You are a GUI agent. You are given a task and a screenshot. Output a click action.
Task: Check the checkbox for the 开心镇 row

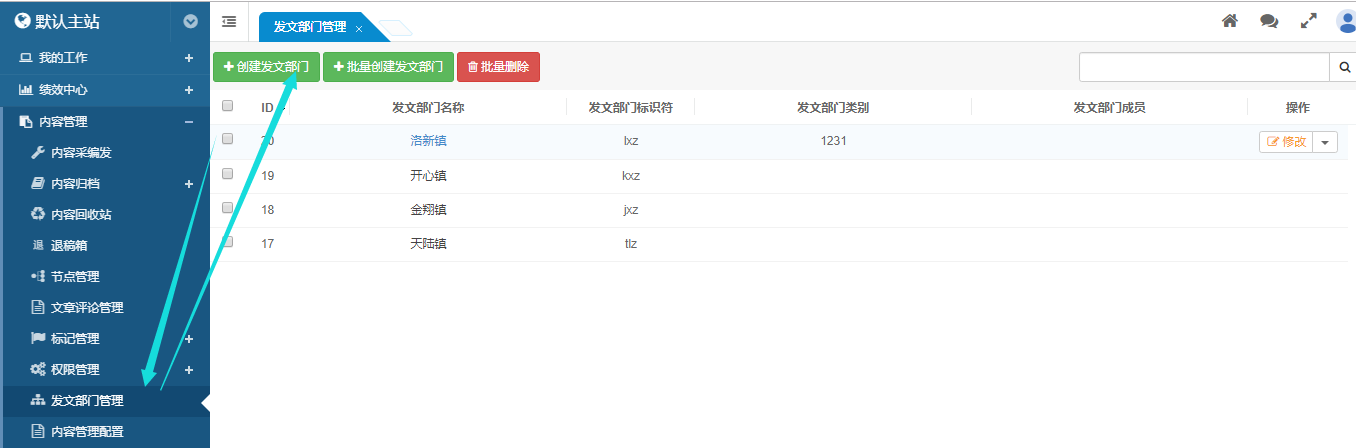(228, 174)
